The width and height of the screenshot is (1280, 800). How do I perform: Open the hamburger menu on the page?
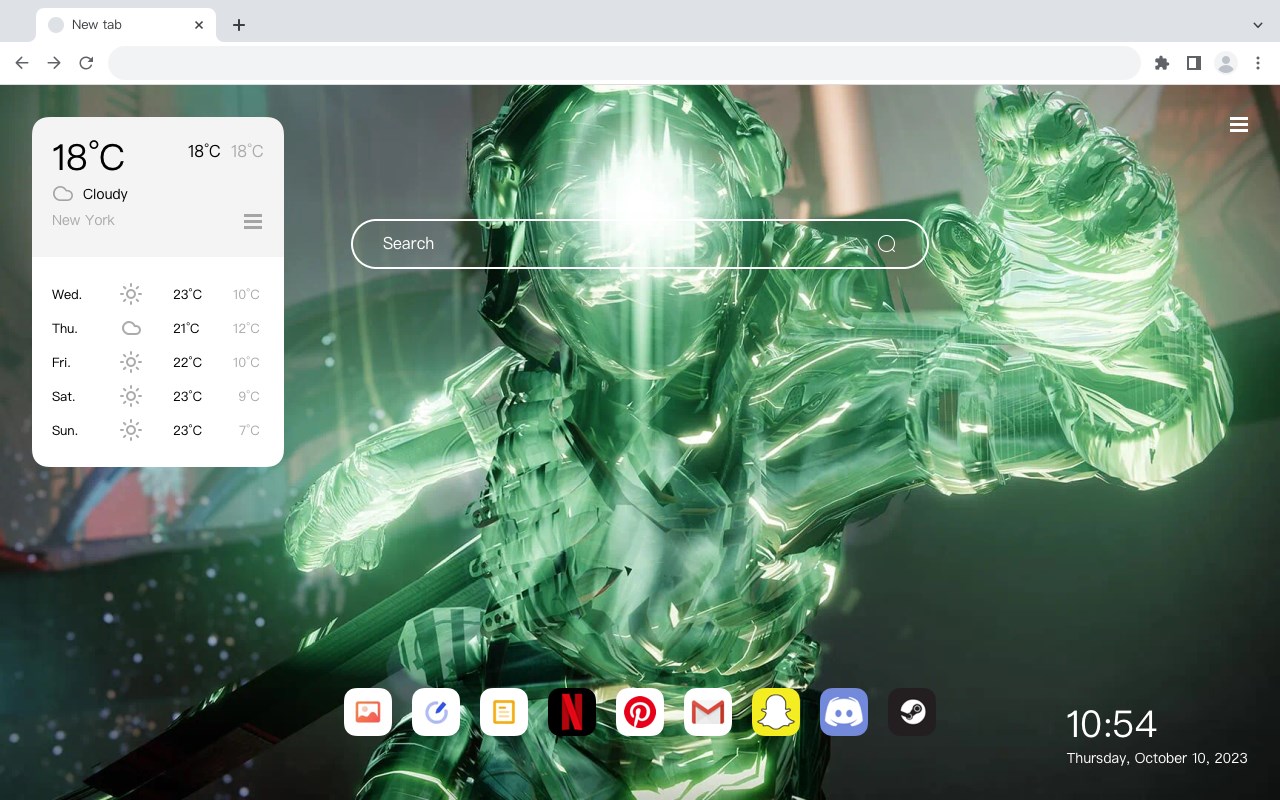[1239, 125]
